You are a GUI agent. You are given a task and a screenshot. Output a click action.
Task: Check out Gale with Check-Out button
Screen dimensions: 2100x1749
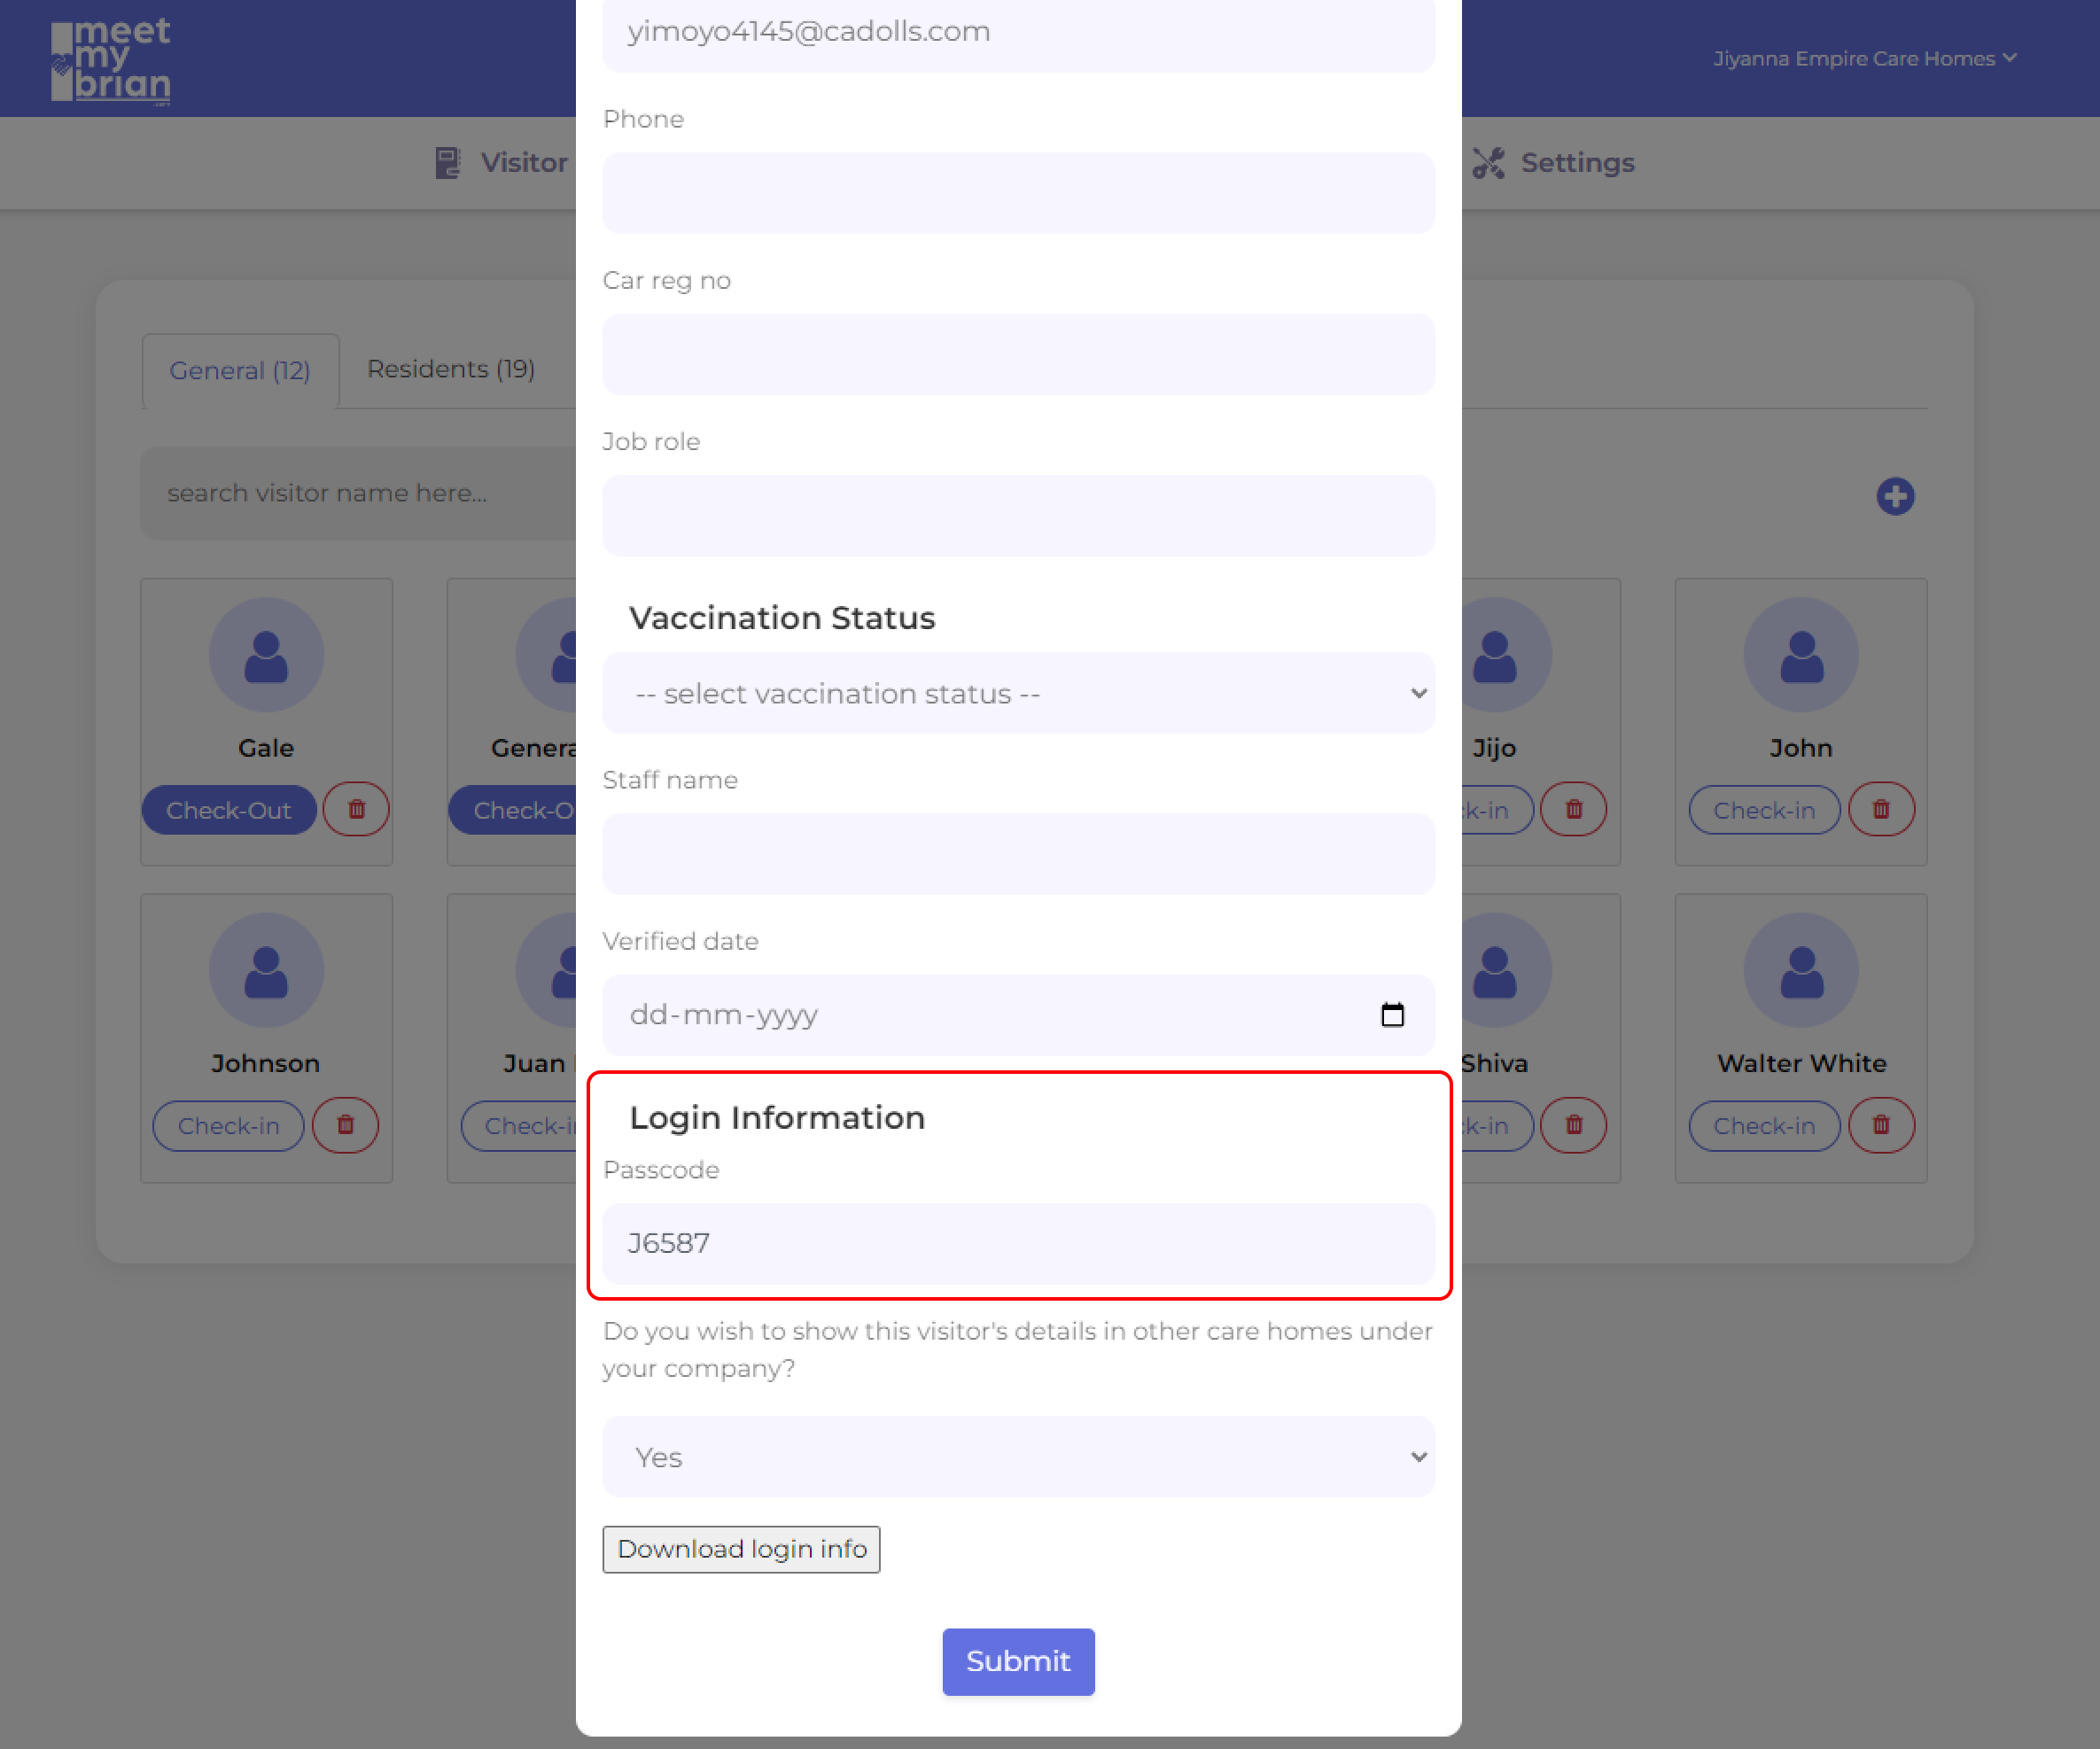228,810
